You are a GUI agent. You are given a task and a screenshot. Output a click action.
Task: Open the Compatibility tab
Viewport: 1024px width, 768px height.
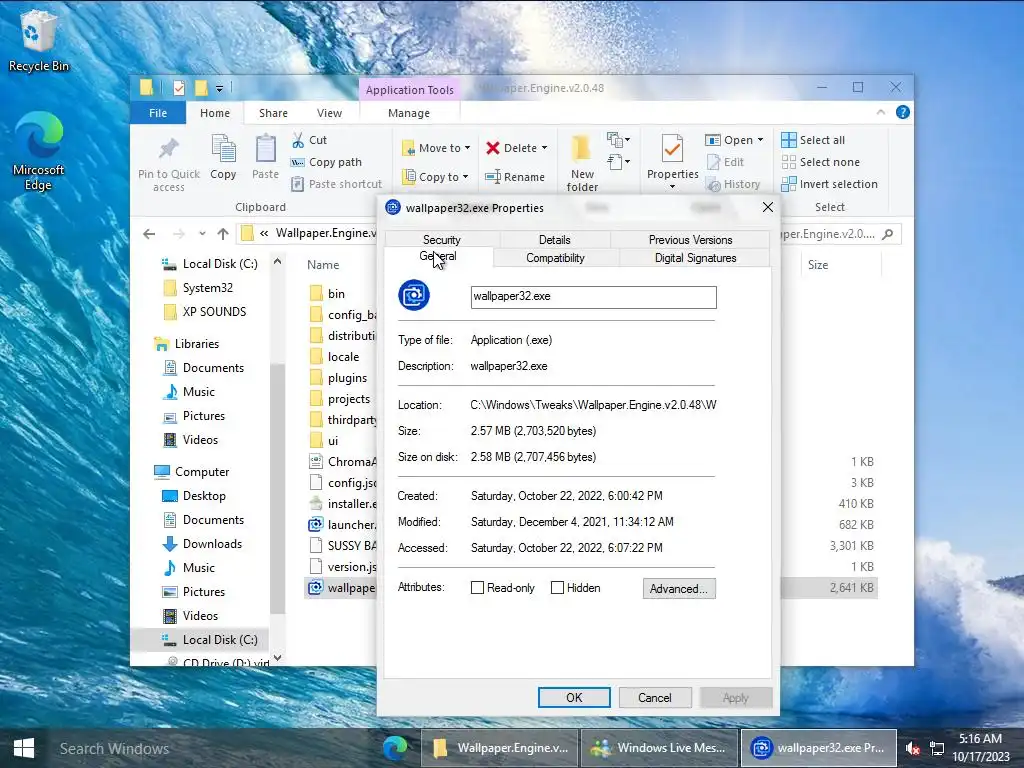point(555,258)
